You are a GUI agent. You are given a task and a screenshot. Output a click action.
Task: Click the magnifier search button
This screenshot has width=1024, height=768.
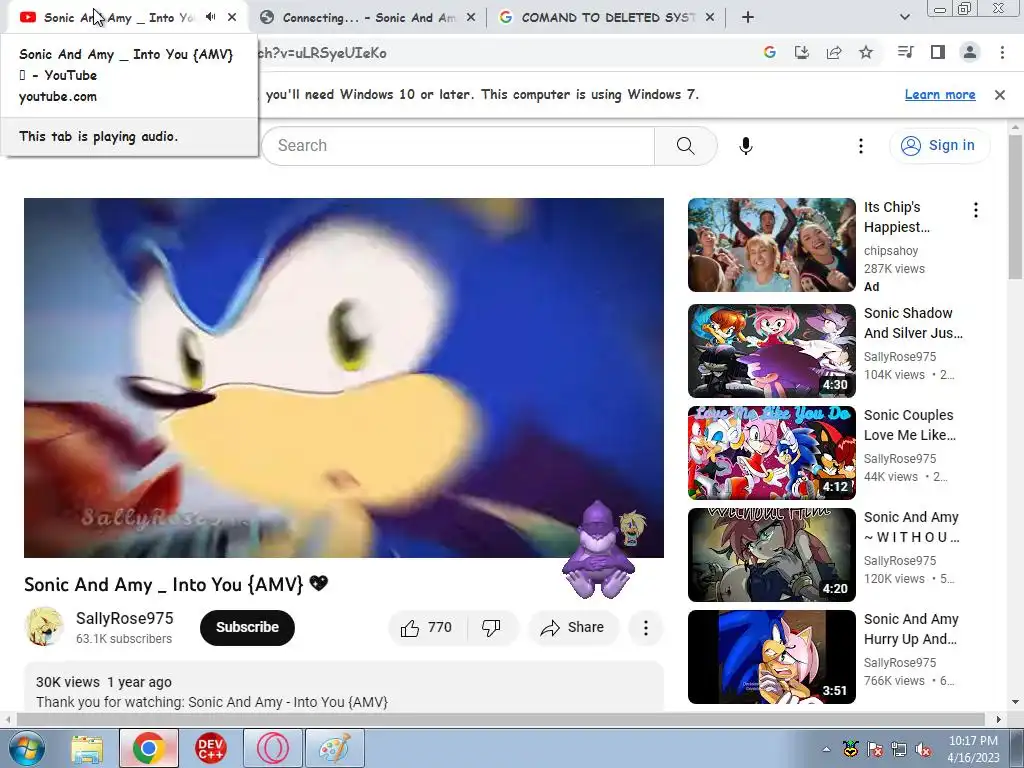(x=686, y=146)
